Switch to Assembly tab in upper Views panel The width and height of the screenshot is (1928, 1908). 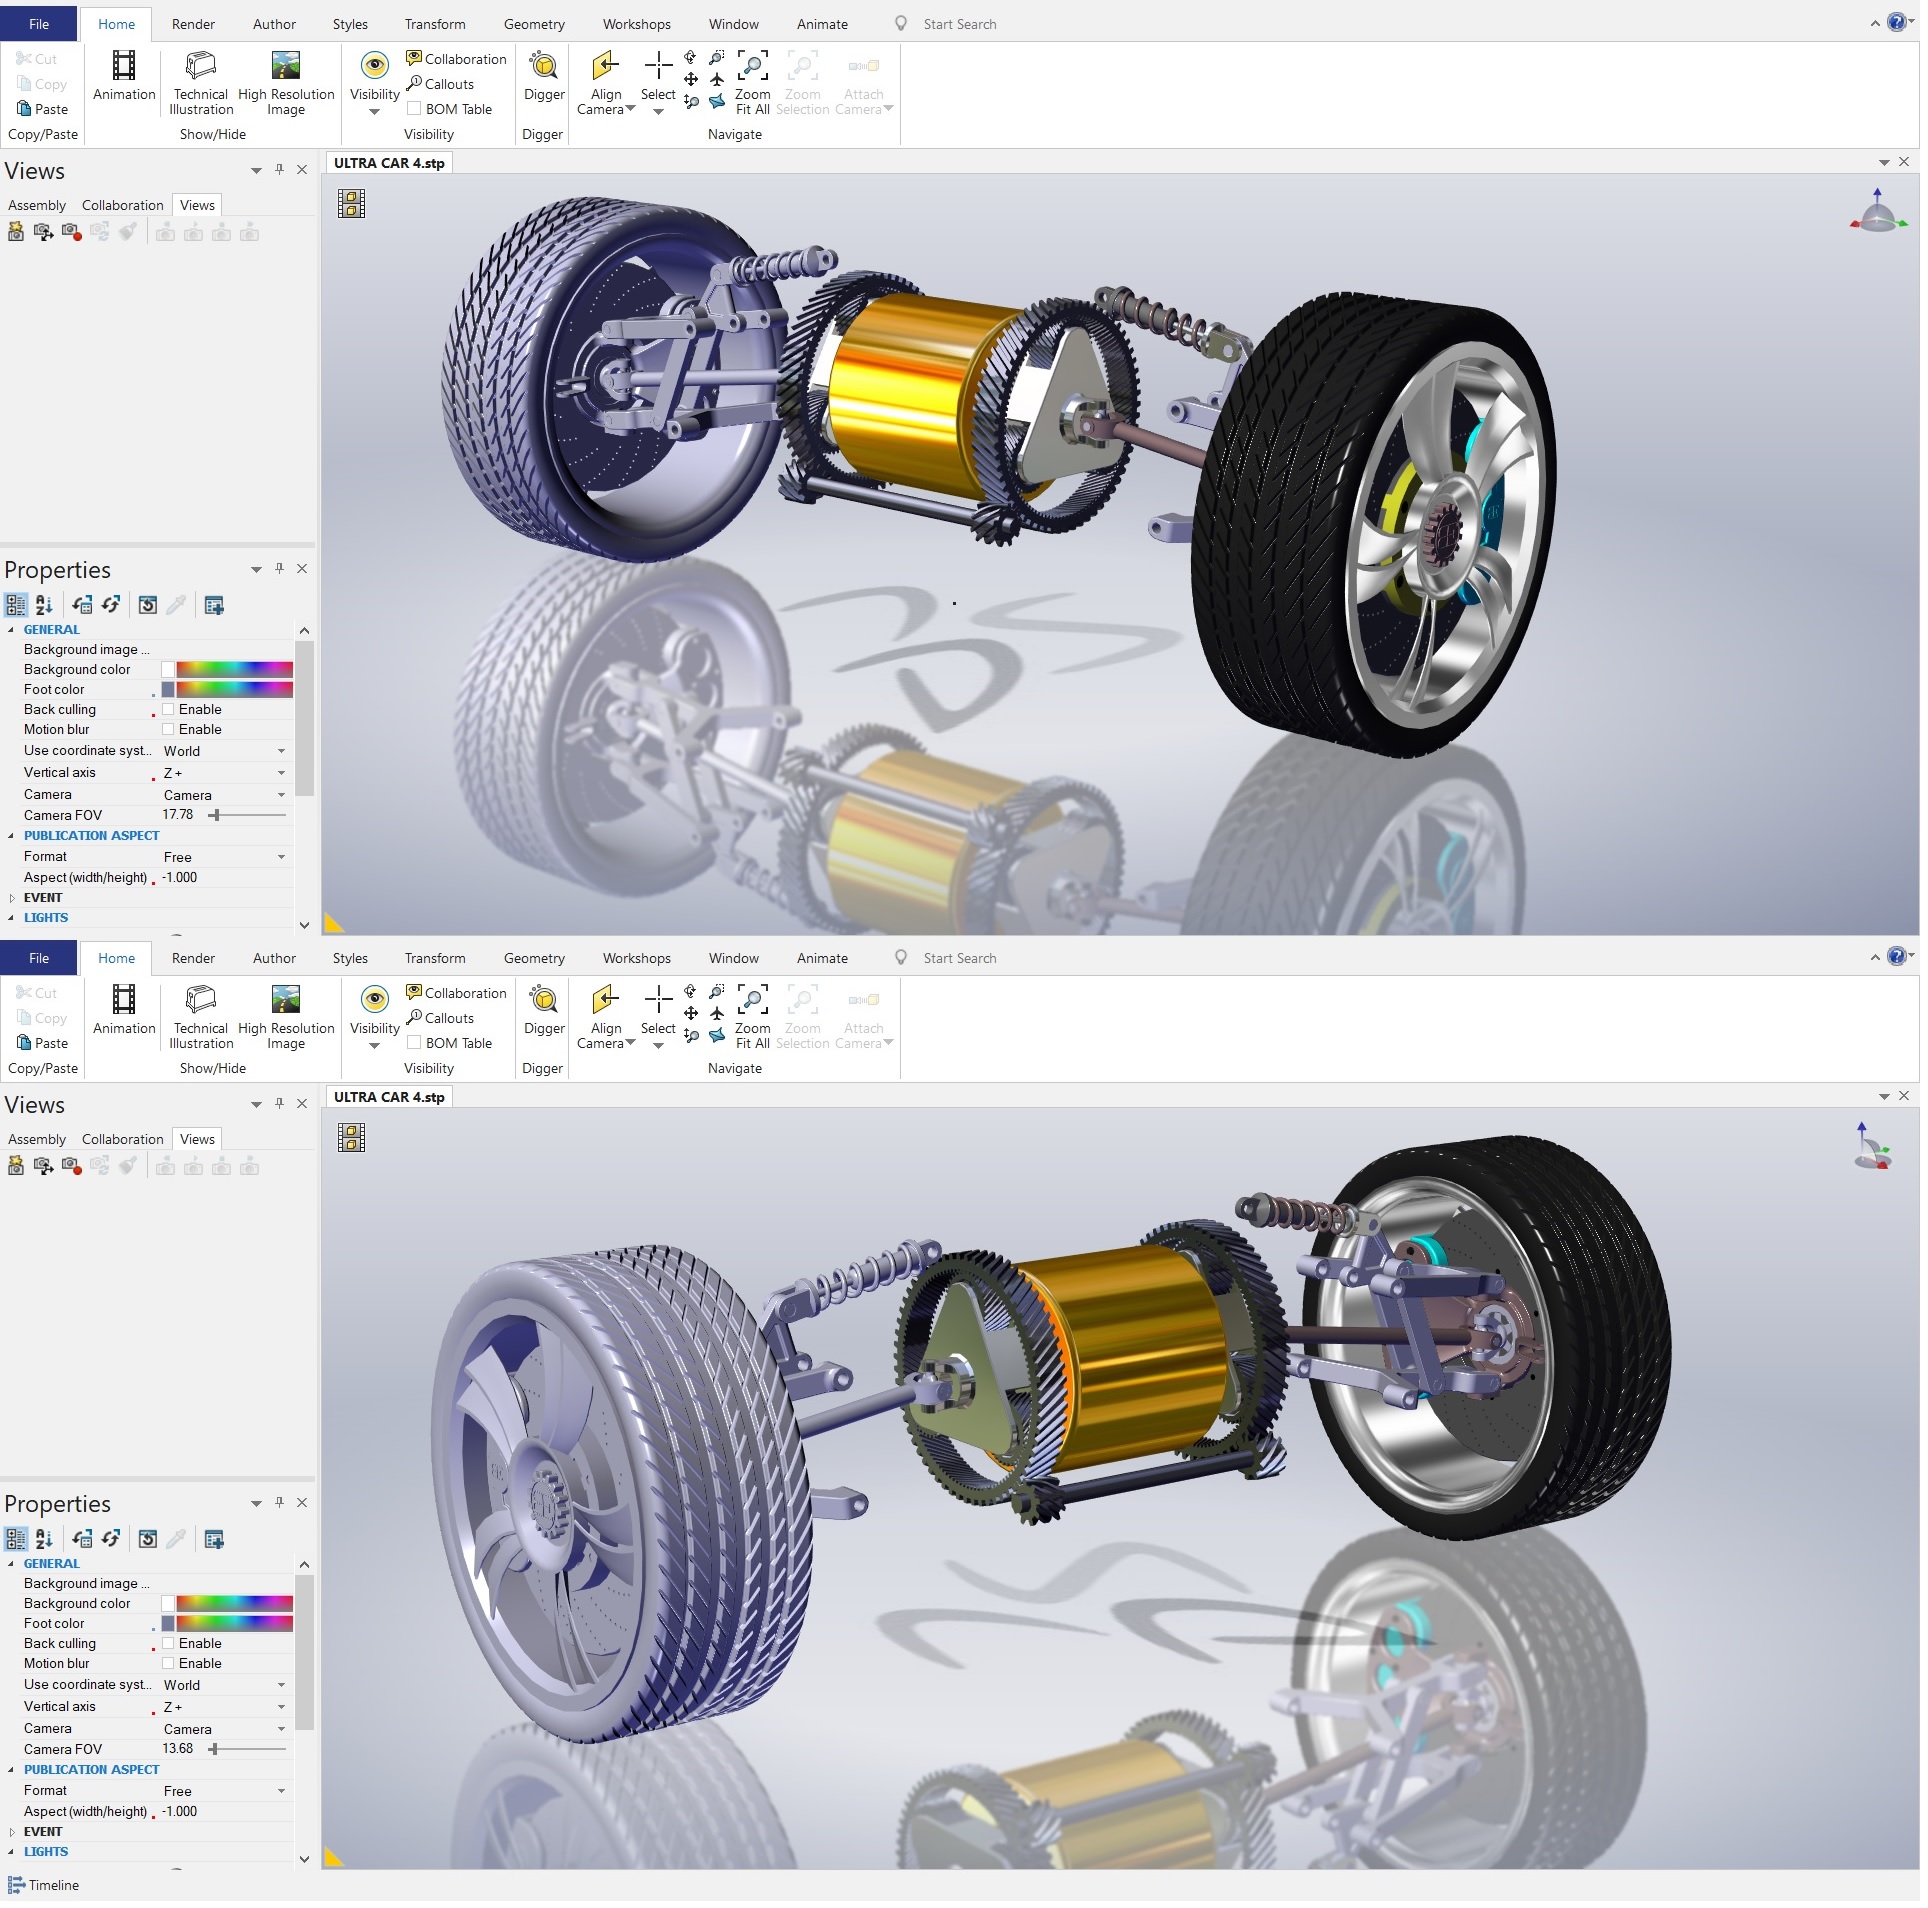(37, 206)
